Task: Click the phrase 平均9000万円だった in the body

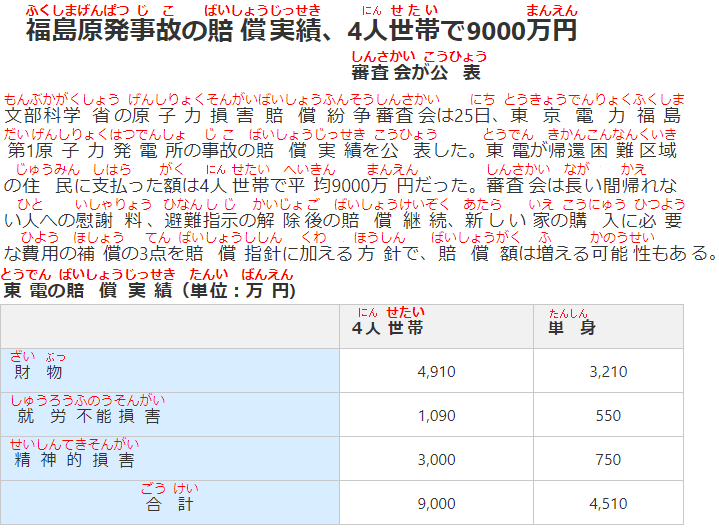Action: click(x=371, y=186)
